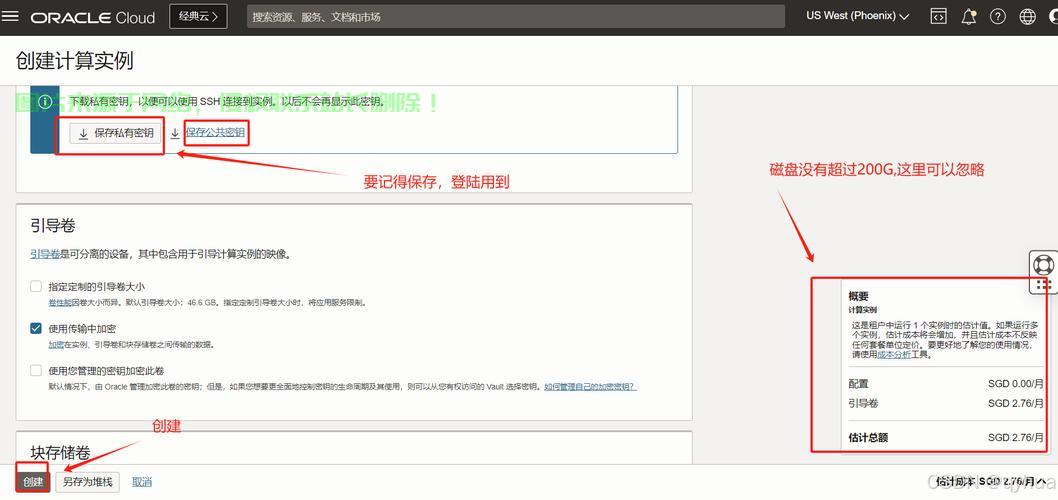Click the 另存为堆栈 button

[88, 482]
